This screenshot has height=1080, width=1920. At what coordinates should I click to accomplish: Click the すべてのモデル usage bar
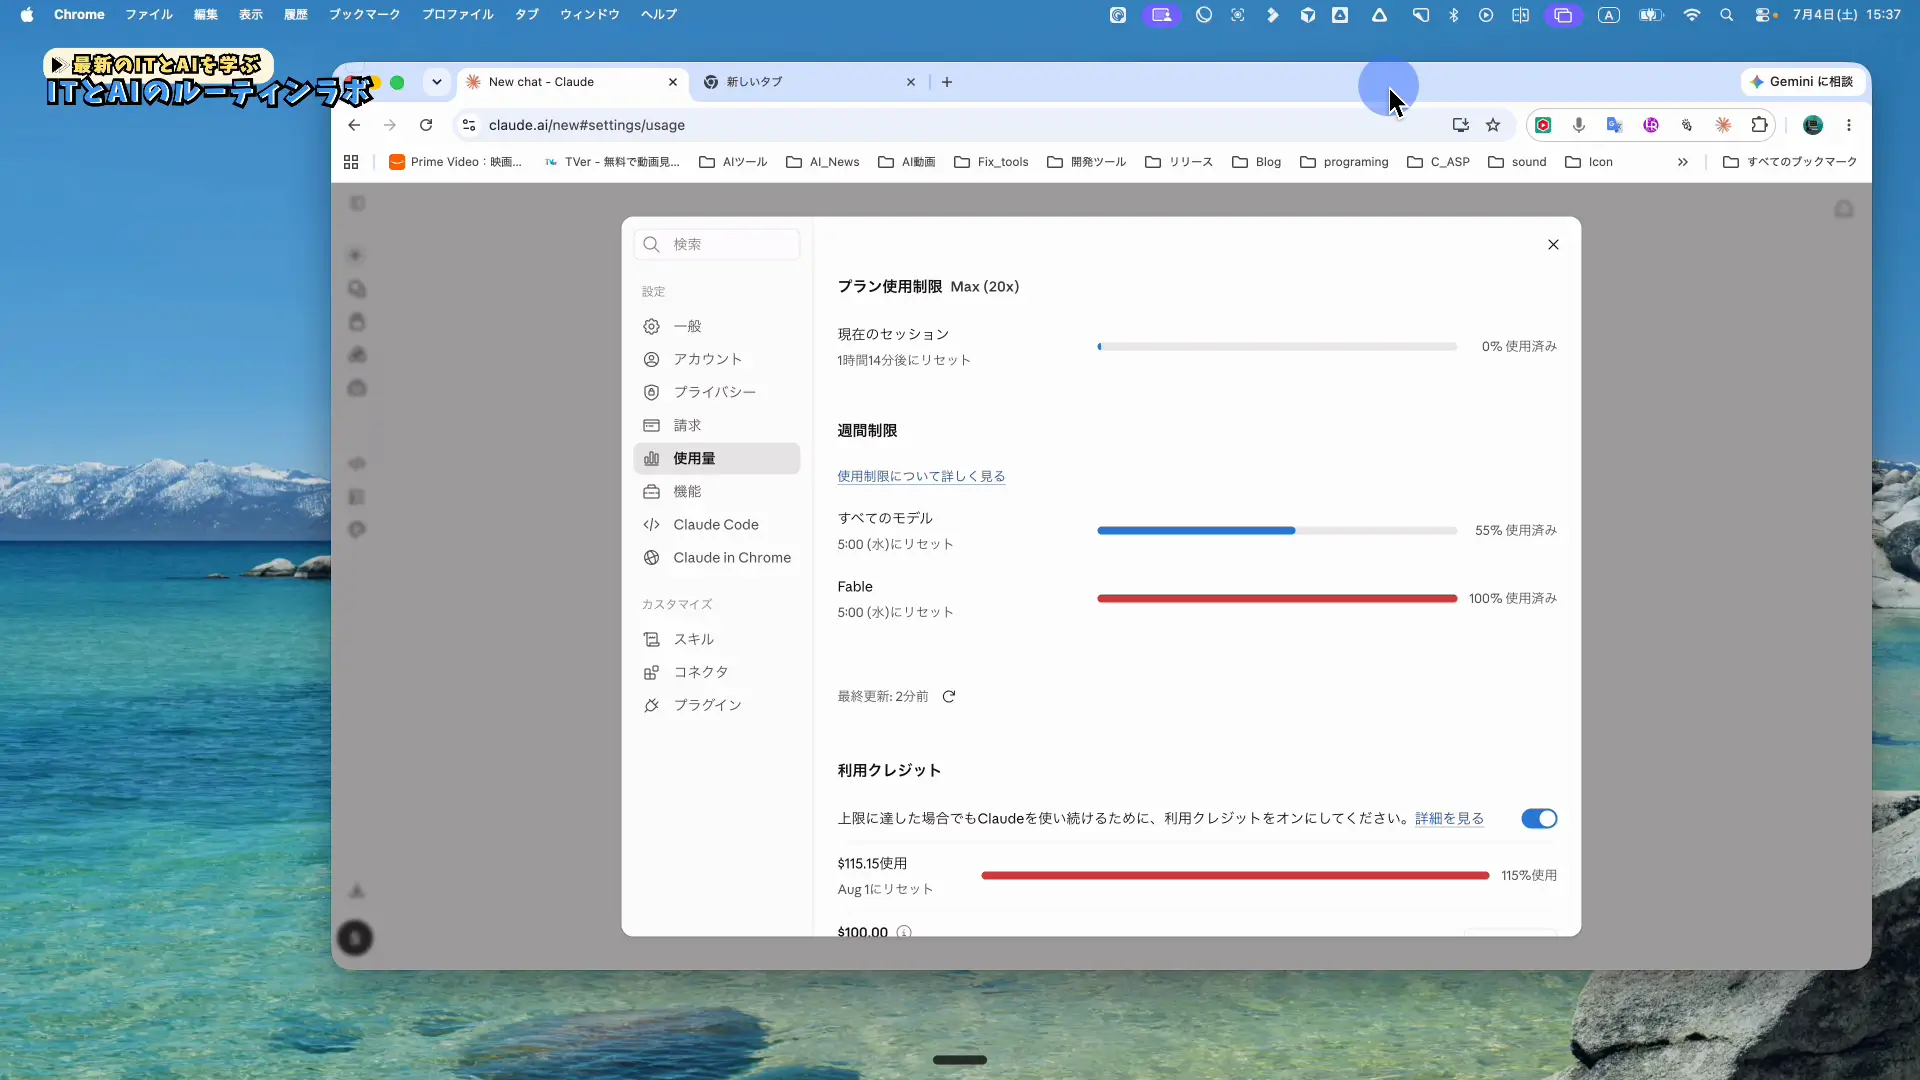click(x=1277, y=531)
